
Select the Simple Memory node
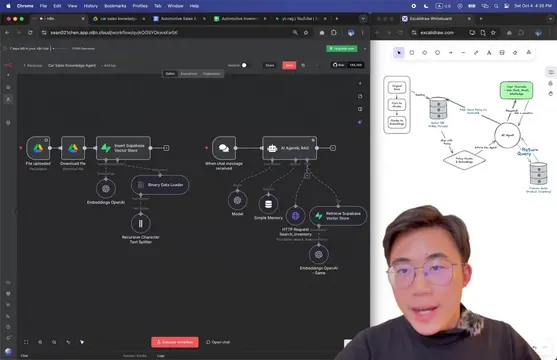268,204
